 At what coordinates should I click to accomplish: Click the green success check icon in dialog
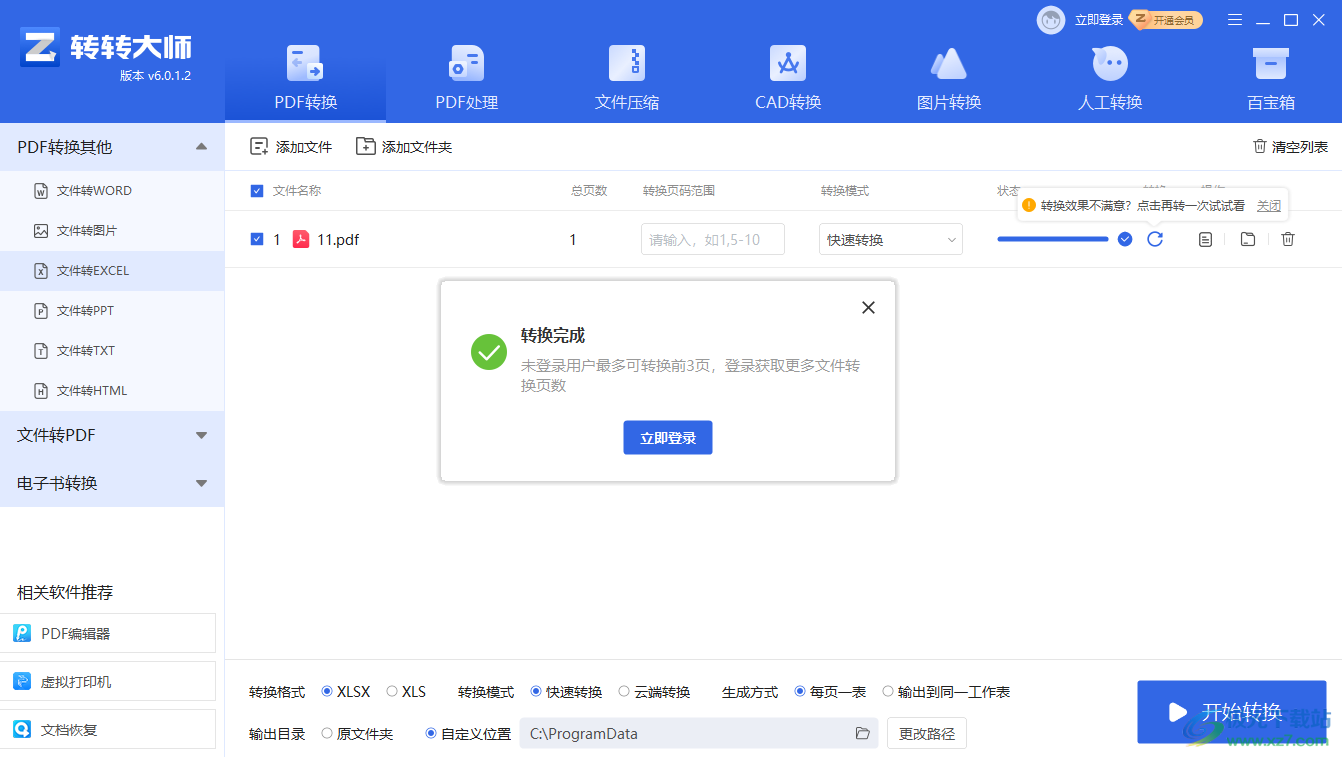tap(489, 352)
